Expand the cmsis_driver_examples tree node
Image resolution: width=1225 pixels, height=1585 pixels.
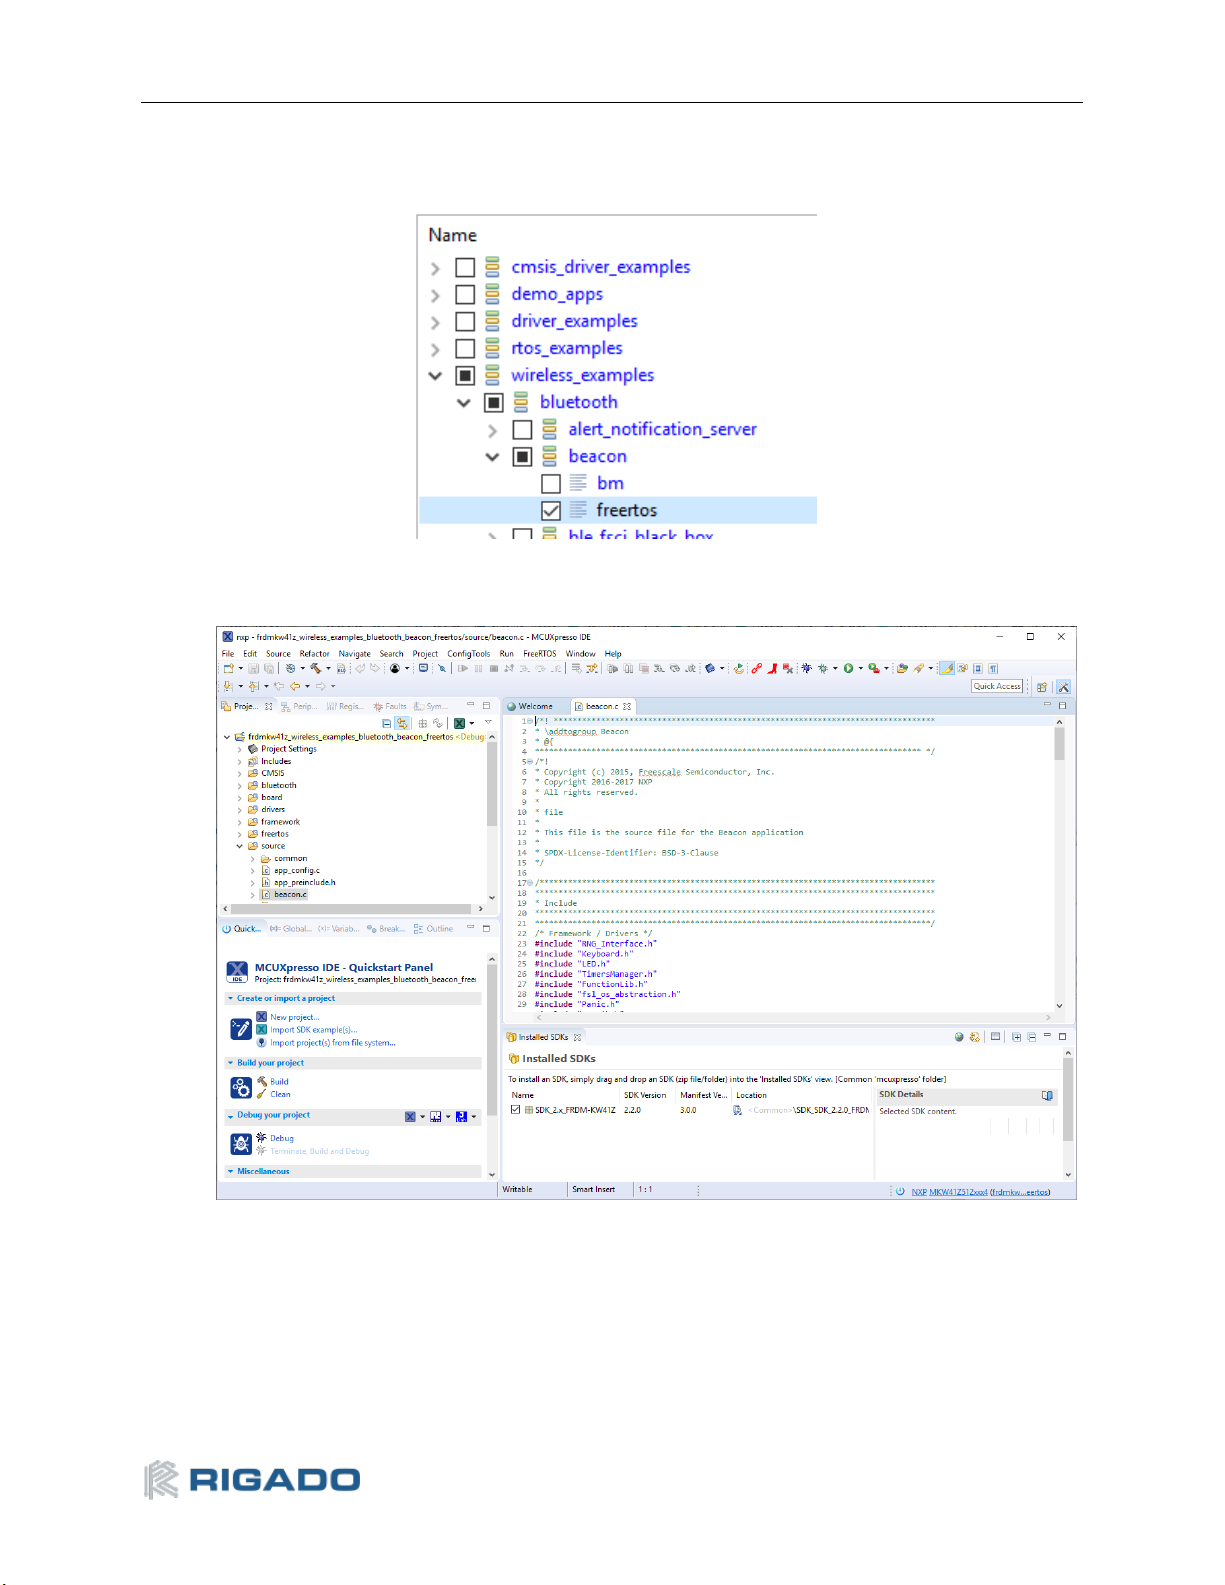(x=435, y=268)
